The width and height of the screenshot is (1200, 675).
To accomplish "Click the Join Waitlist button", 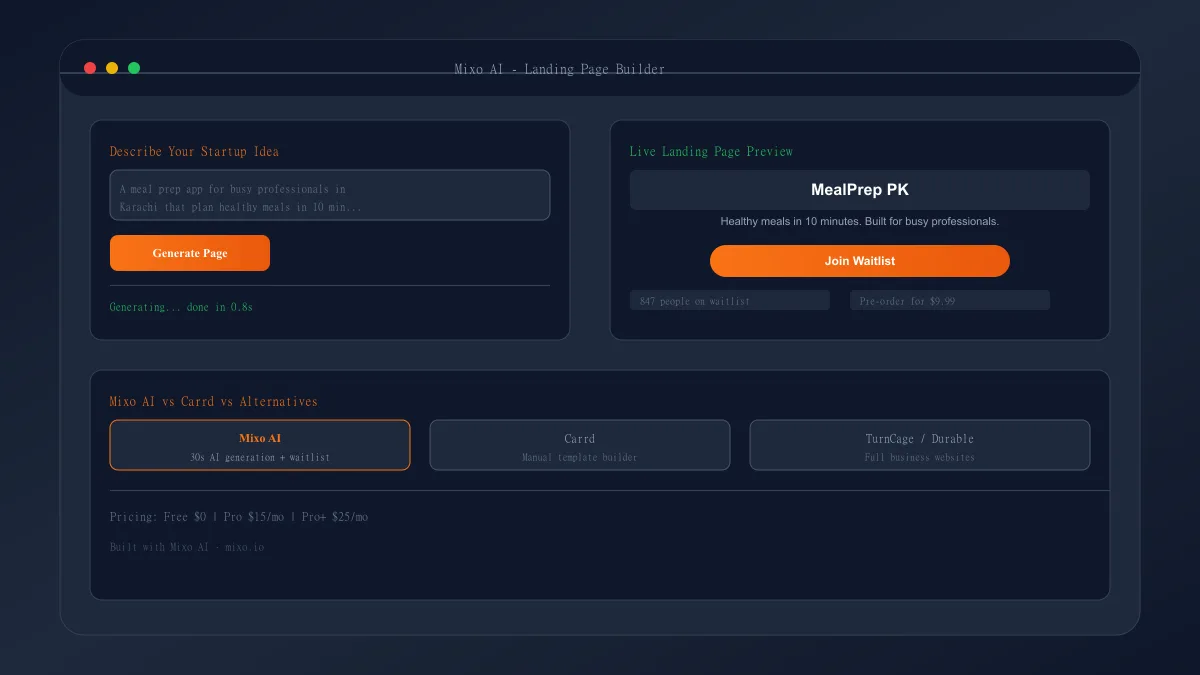I will [860, 261].
